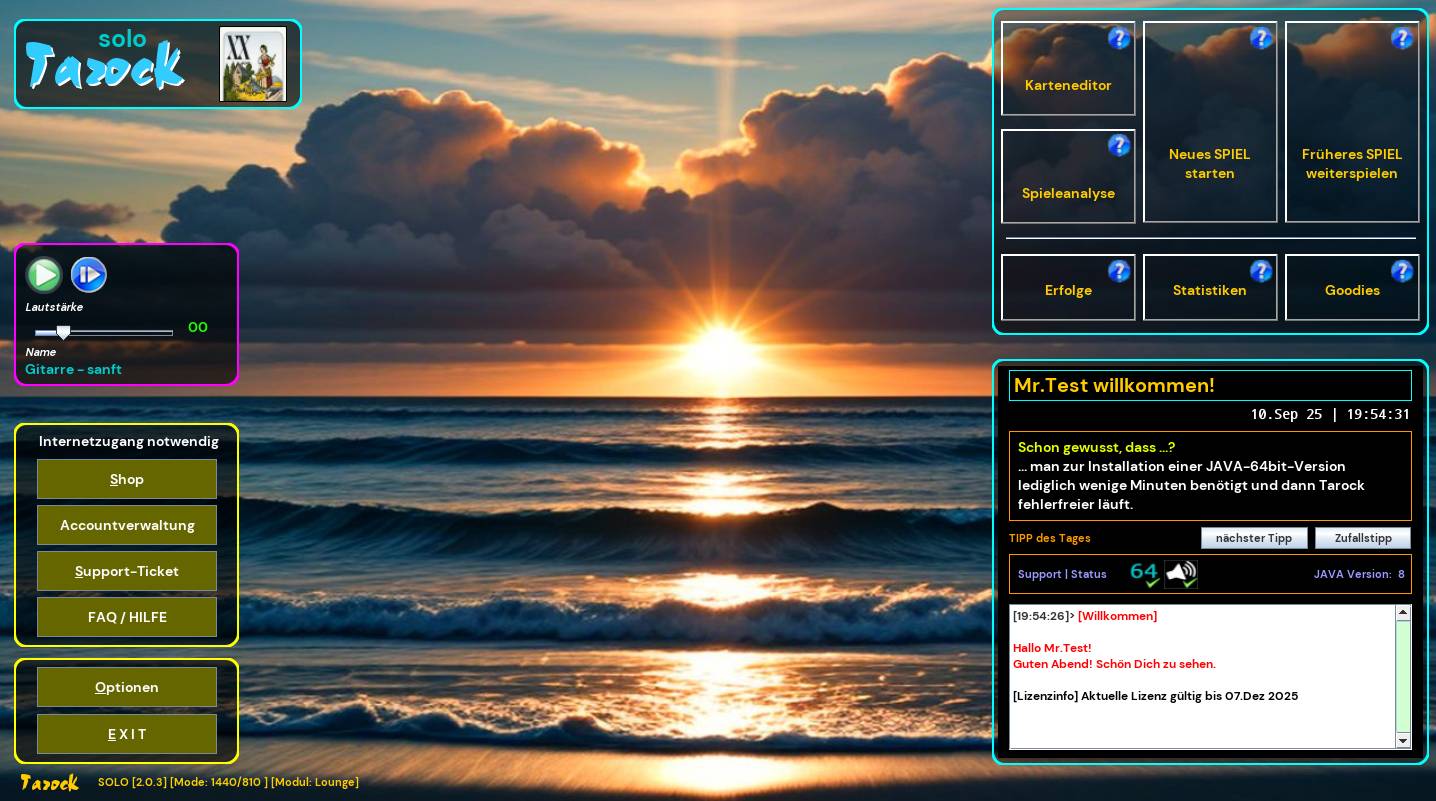Viewport: 1436px width, 801px height.
Task: Click the 64-bit status icon
Action: (x=1144, y=574)
